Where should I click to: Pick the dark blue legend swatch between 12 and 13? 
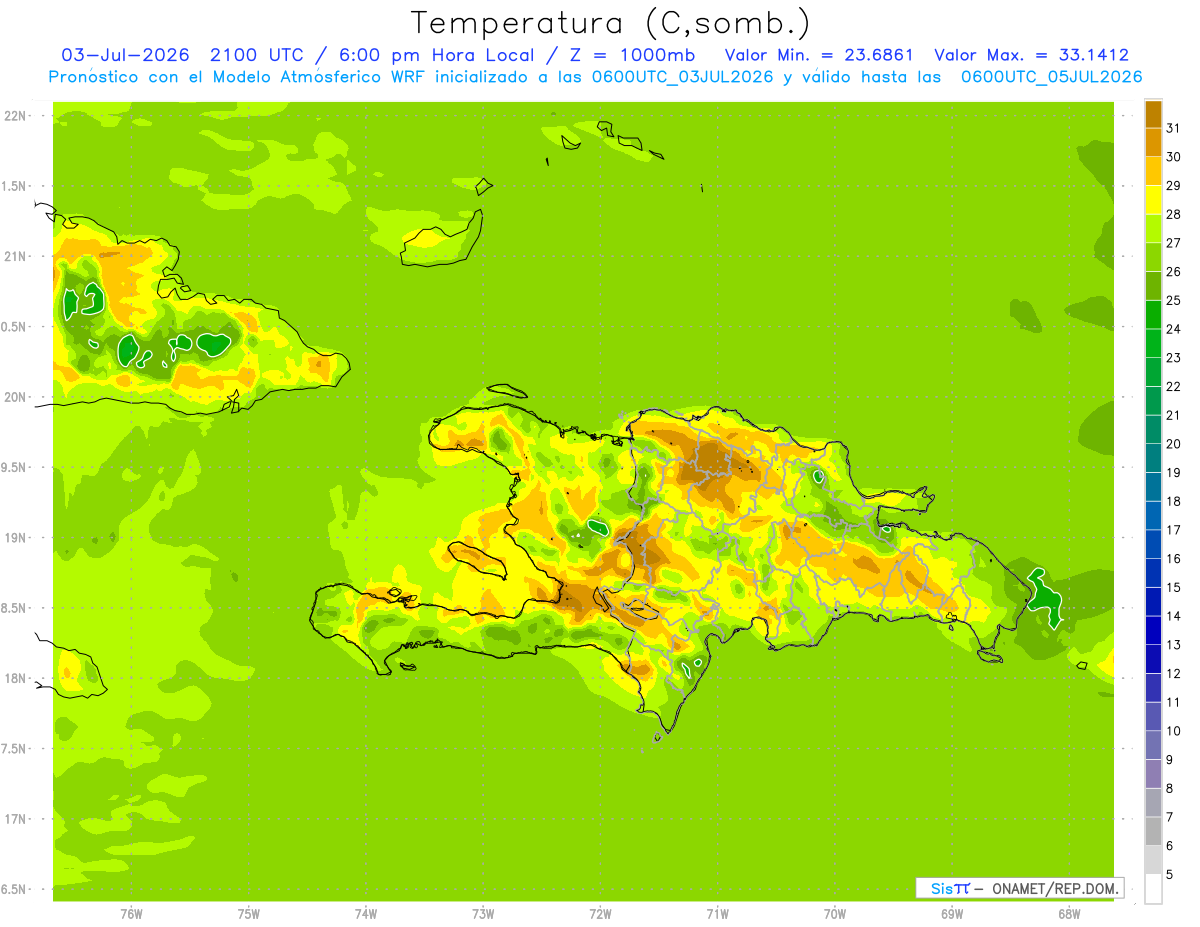click(1153, 659)
